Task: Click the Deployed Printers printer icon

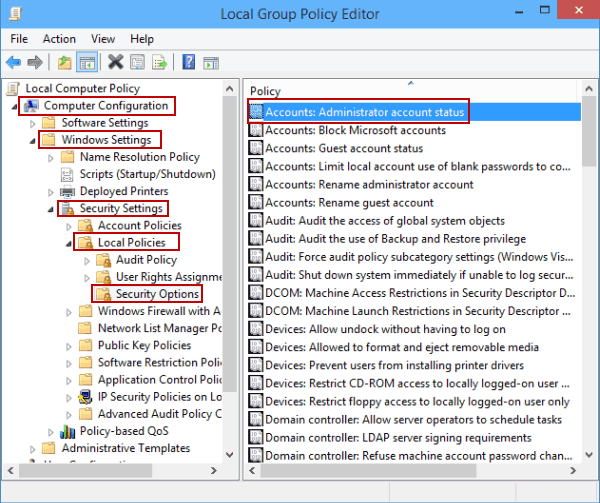Action: pos(67,191)
